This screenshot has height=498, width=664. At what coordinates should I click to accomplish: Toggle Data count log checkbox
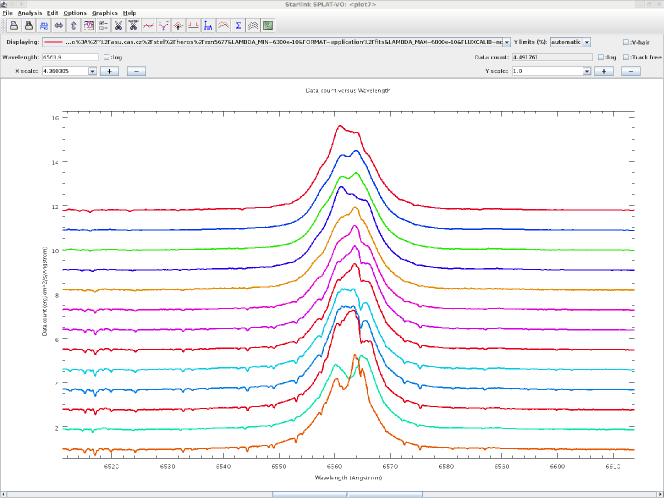(x=600, y=57)
